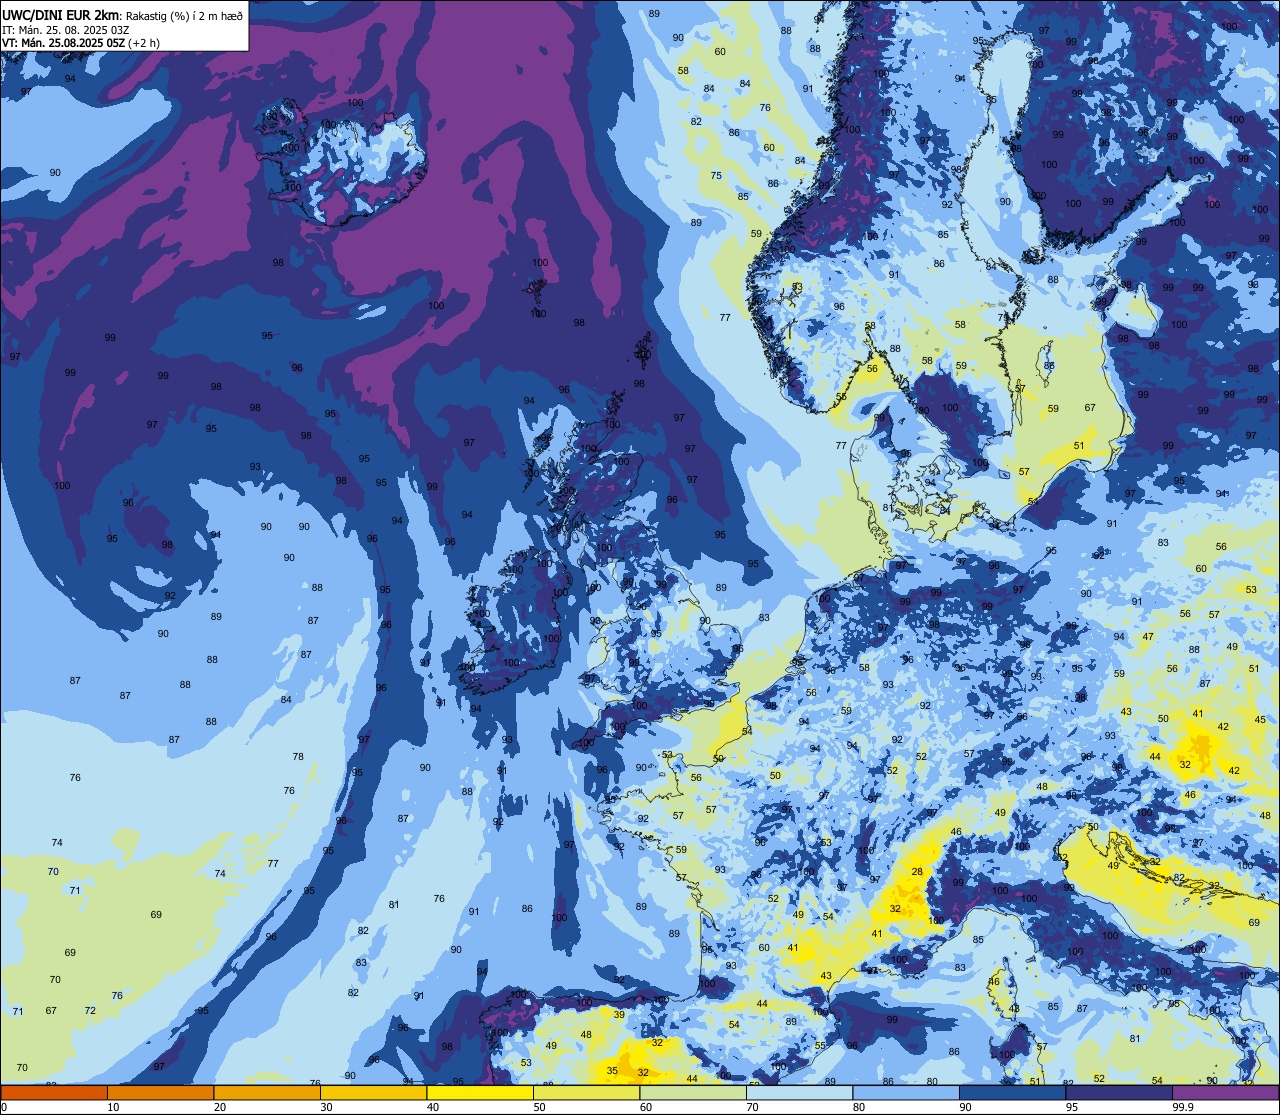Click the 40–50 bright yellow legend segment
The image size is (1280, 1115).
(480, 1092)
